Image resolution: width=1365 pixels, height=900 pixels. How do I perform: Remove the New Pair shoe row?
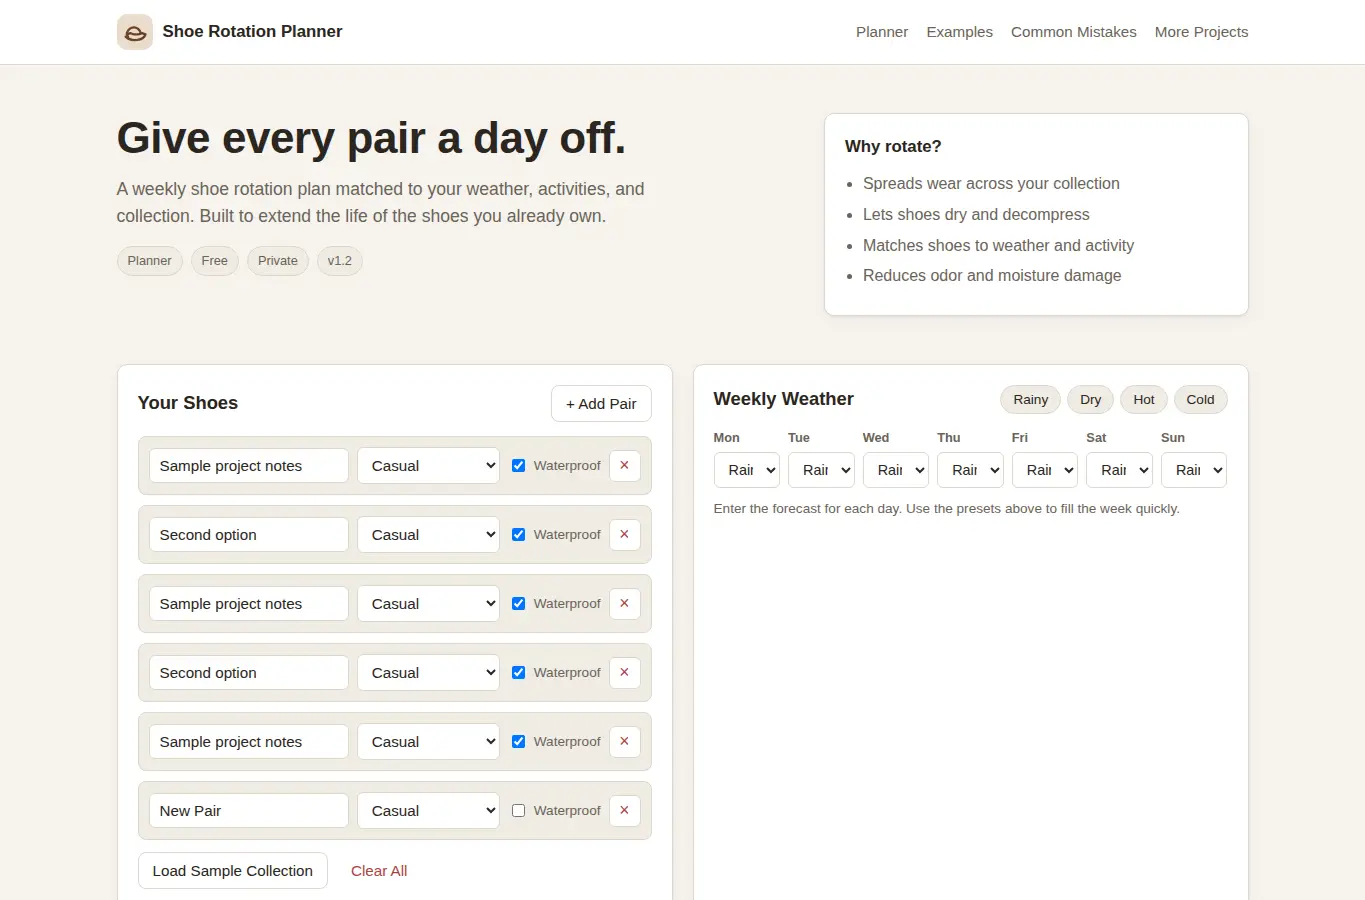pyautogui.click(x=624, y=810)
